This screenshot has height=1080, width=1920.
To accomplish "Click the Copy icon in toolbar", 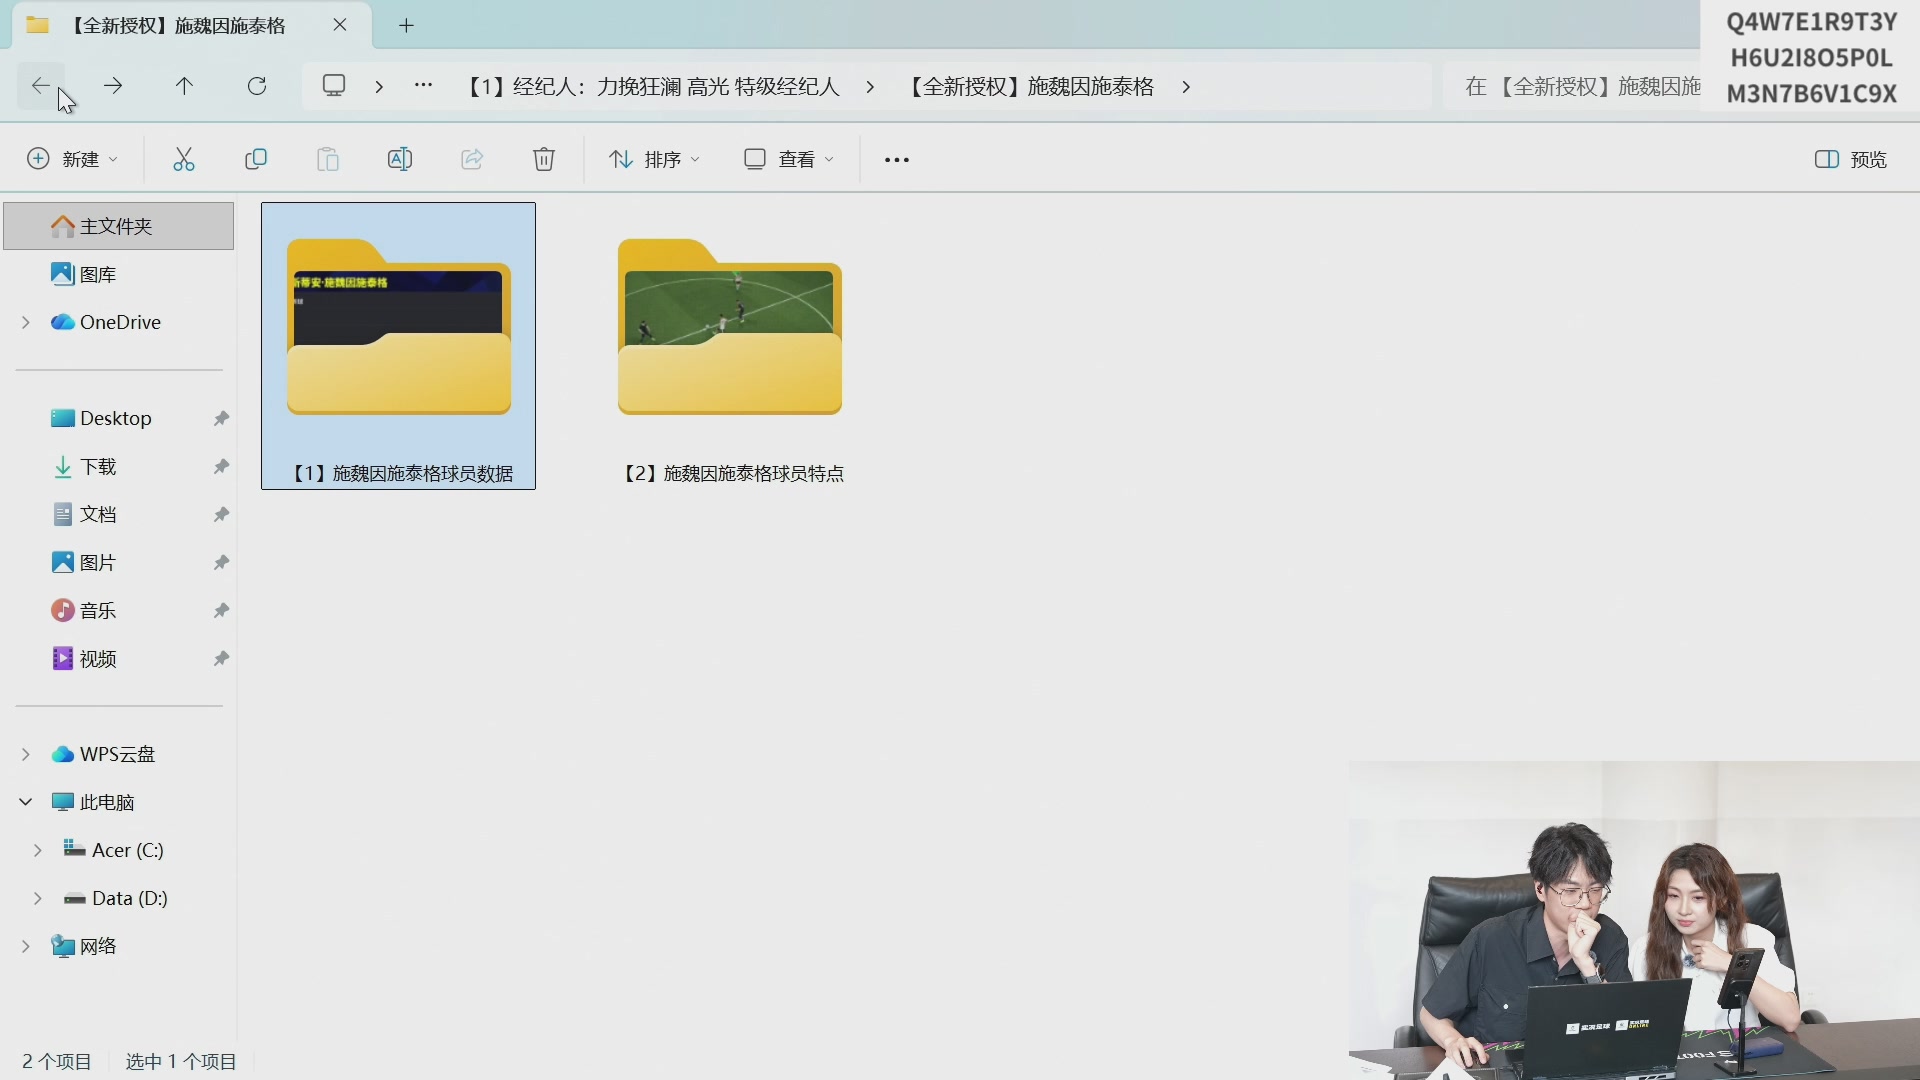I will [256, 159].
